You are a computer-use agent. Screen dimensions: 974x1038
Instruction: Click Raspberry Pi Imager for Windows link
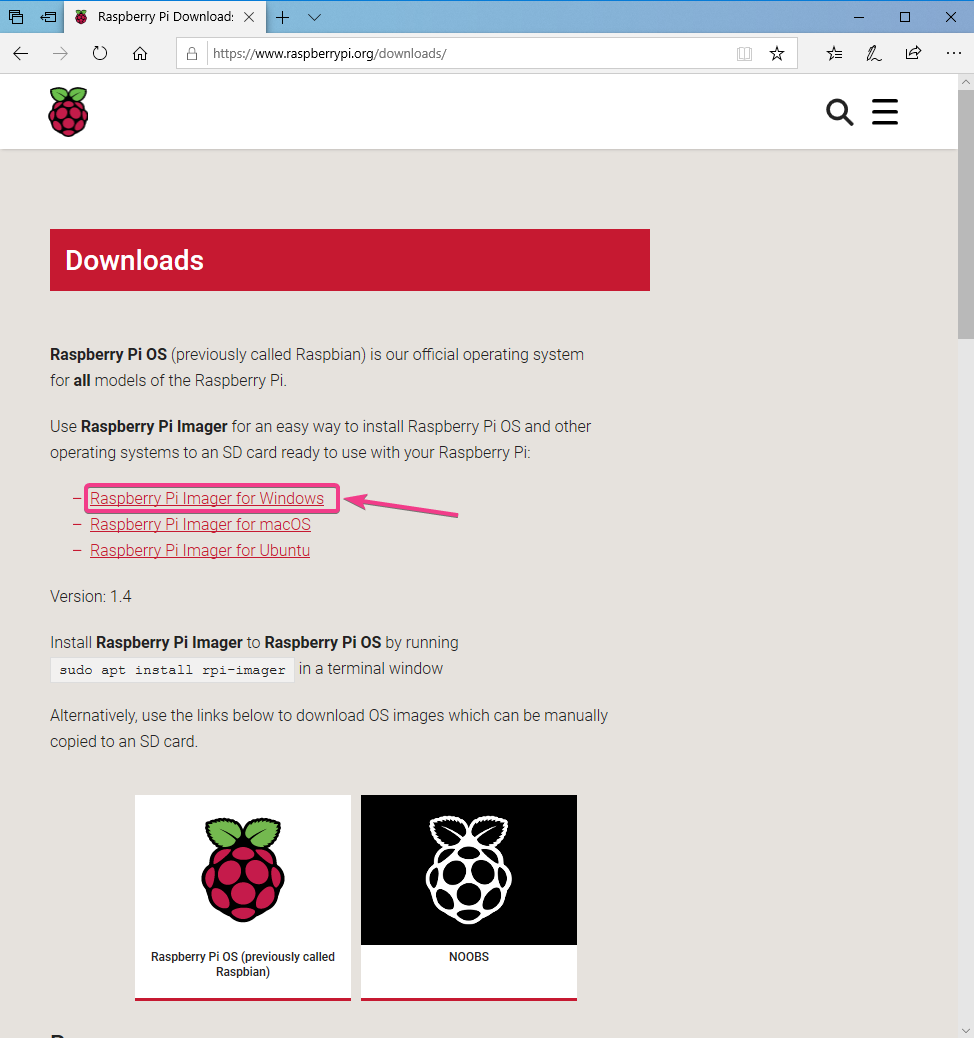pos(207,498)
